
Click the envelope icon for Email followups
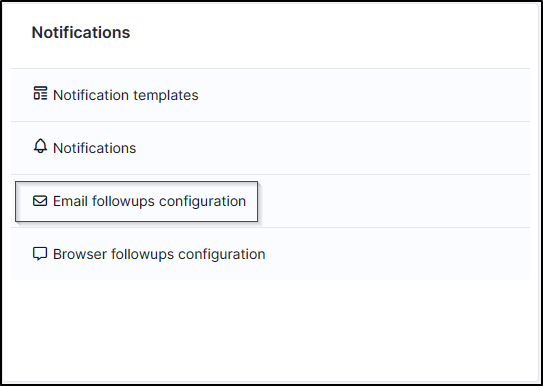click(x=40, y=201)
